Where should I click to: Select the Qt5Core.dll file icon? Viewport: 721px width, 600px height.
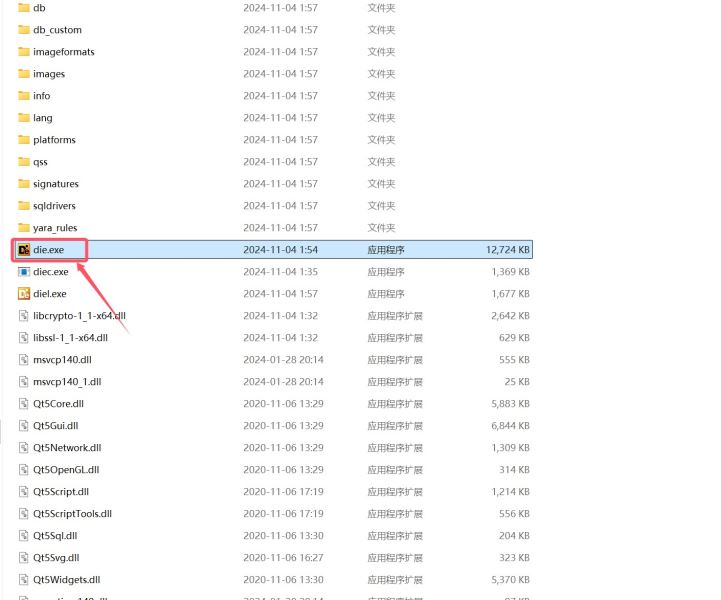point(24,404)
